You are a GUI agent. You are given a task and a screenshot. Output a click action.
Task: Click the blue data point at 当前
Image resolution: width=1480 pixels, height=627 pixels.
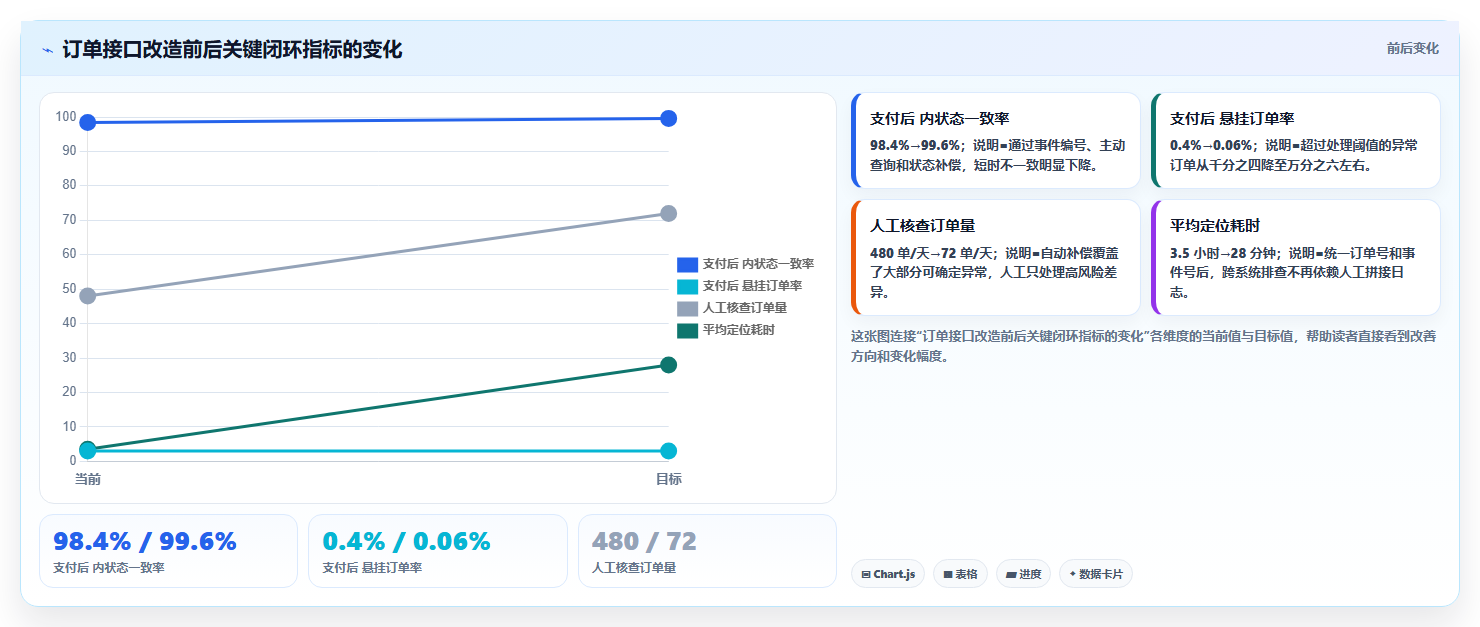88,122
